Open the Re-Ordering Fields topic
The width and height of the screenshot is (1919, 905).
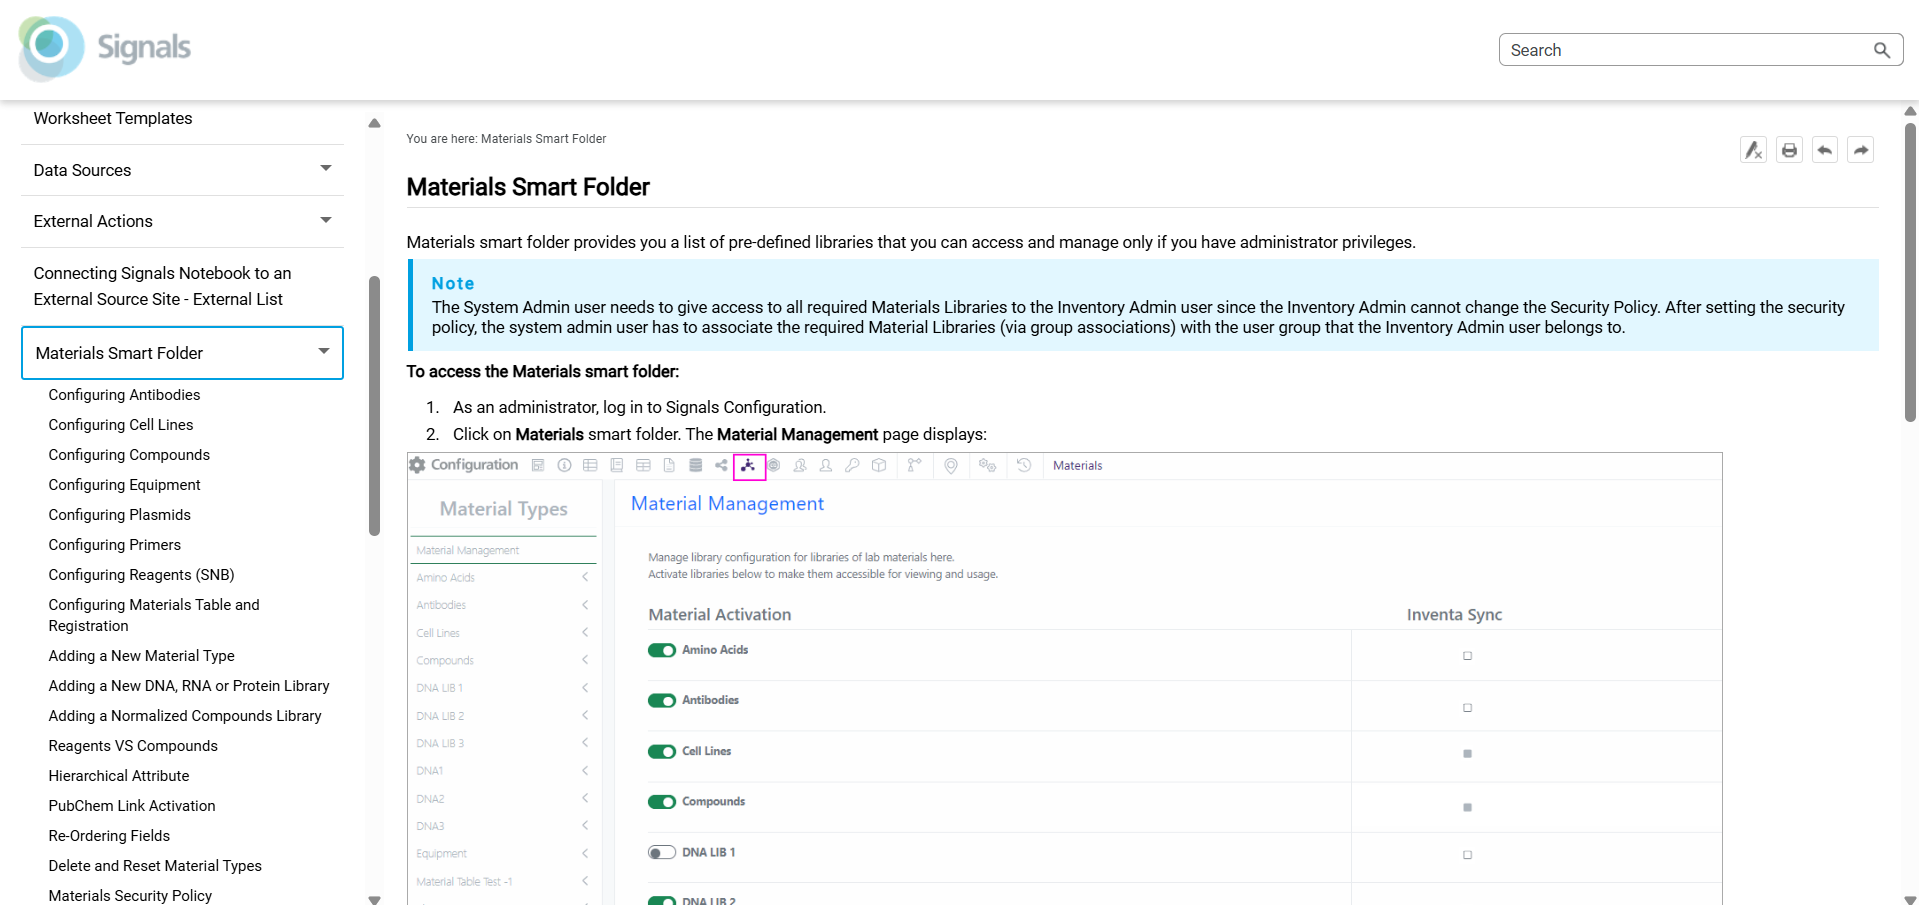tap(109, 836)
